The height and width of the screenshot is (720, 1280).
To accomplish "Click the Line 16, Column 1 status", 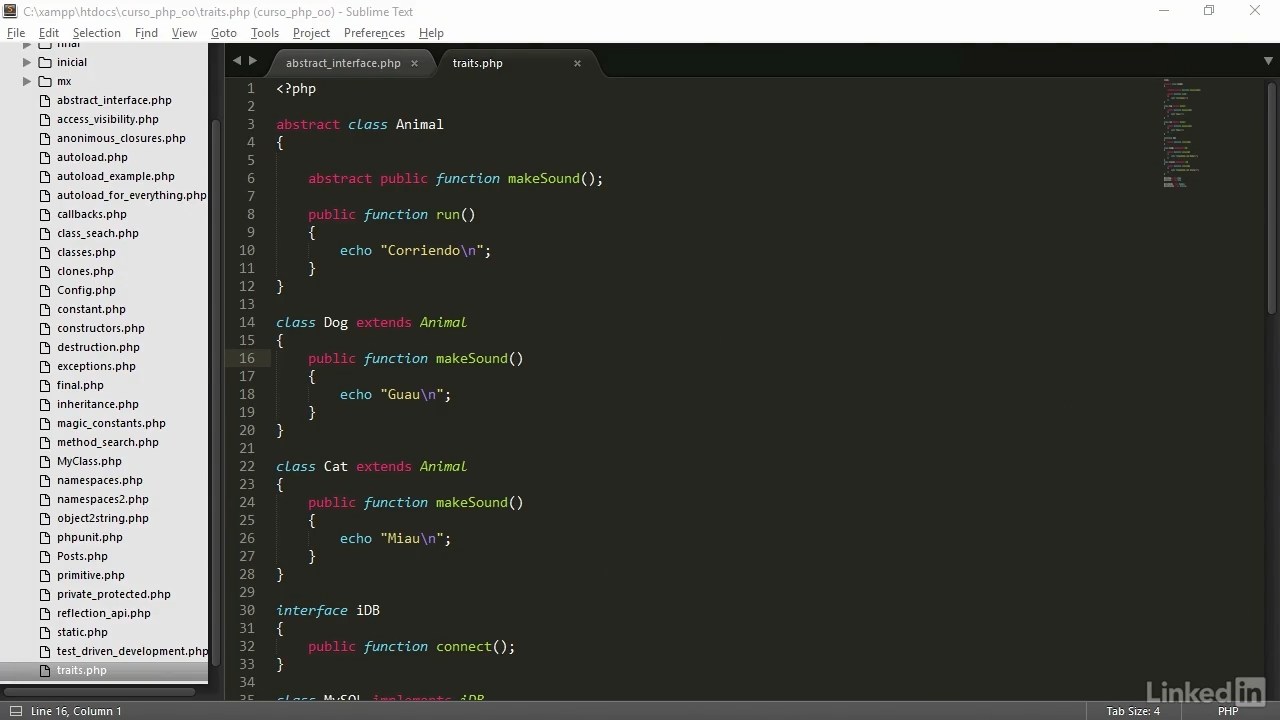I will click(76, 711).
